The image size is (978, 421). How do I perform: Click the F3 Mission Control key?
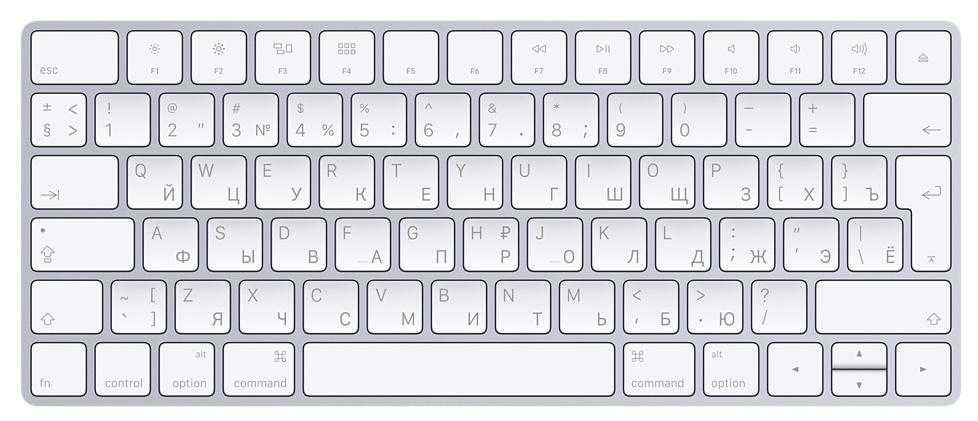(x=283, y=57)
